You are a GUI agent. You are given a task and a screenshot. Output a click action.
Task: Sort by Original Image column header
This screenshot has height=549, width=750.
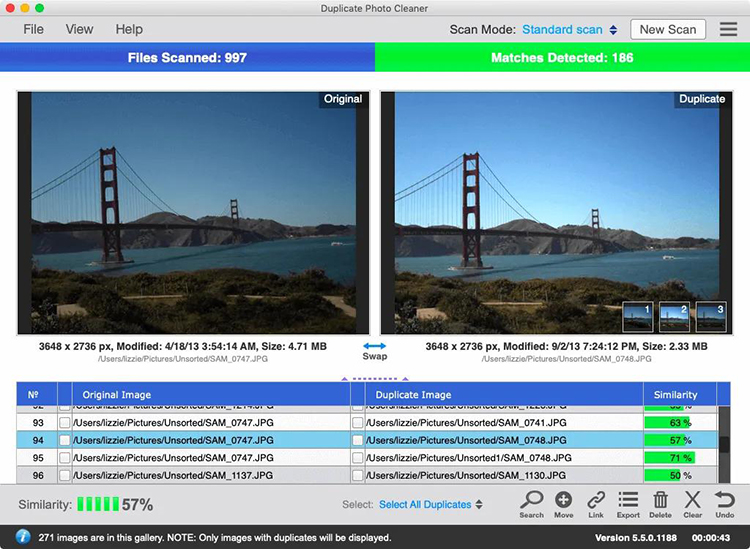(x=211, y=395)
